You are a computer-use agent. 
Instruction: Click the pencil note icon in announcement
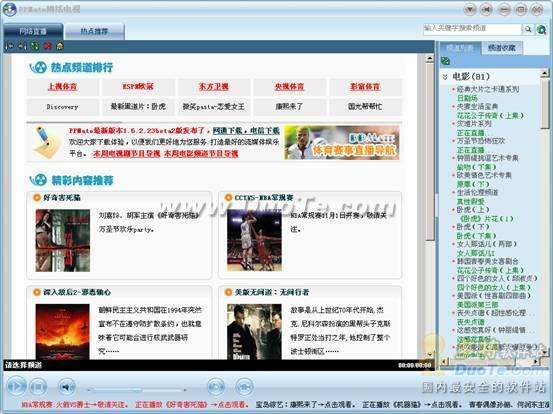pos(47,142)
